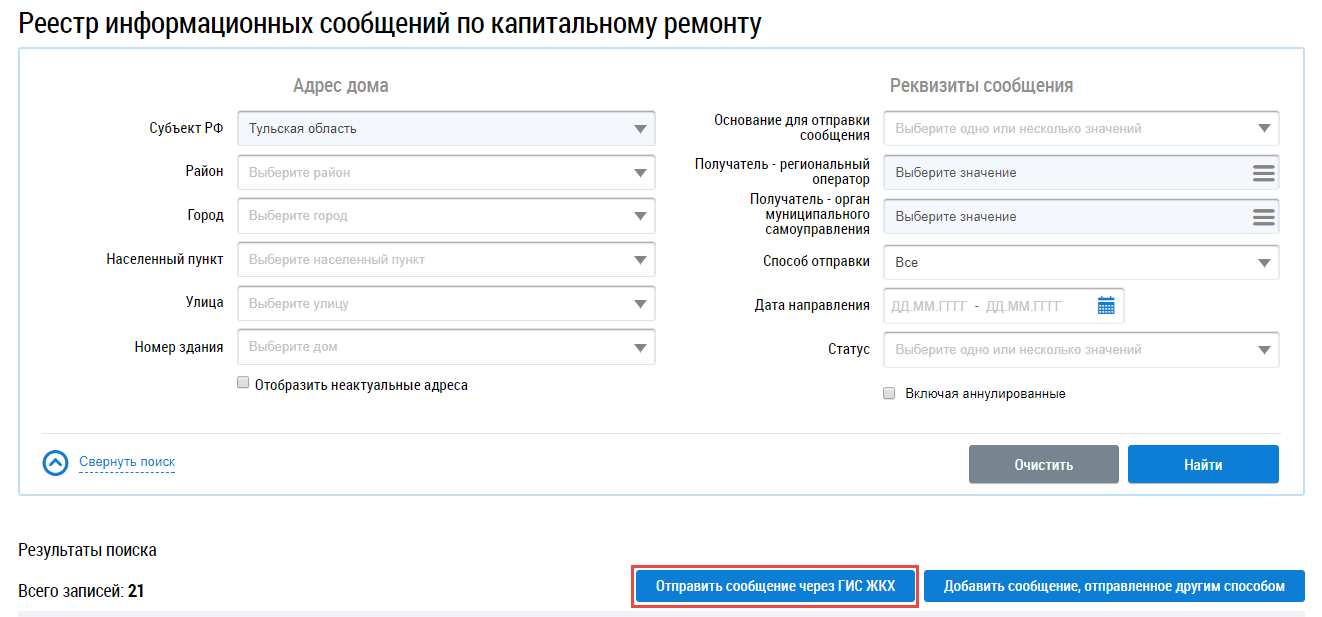1322x617 pixels.
Task: Click Добавить сообщение, отправленное другим способом
Action: [1114, 586]
